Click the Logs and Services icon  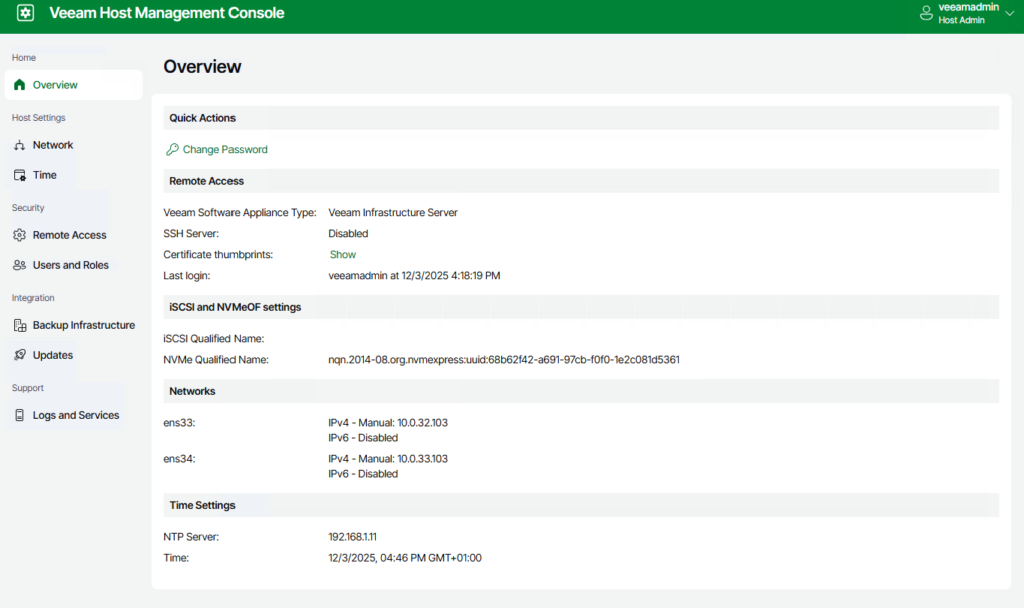tap(20, 415)
